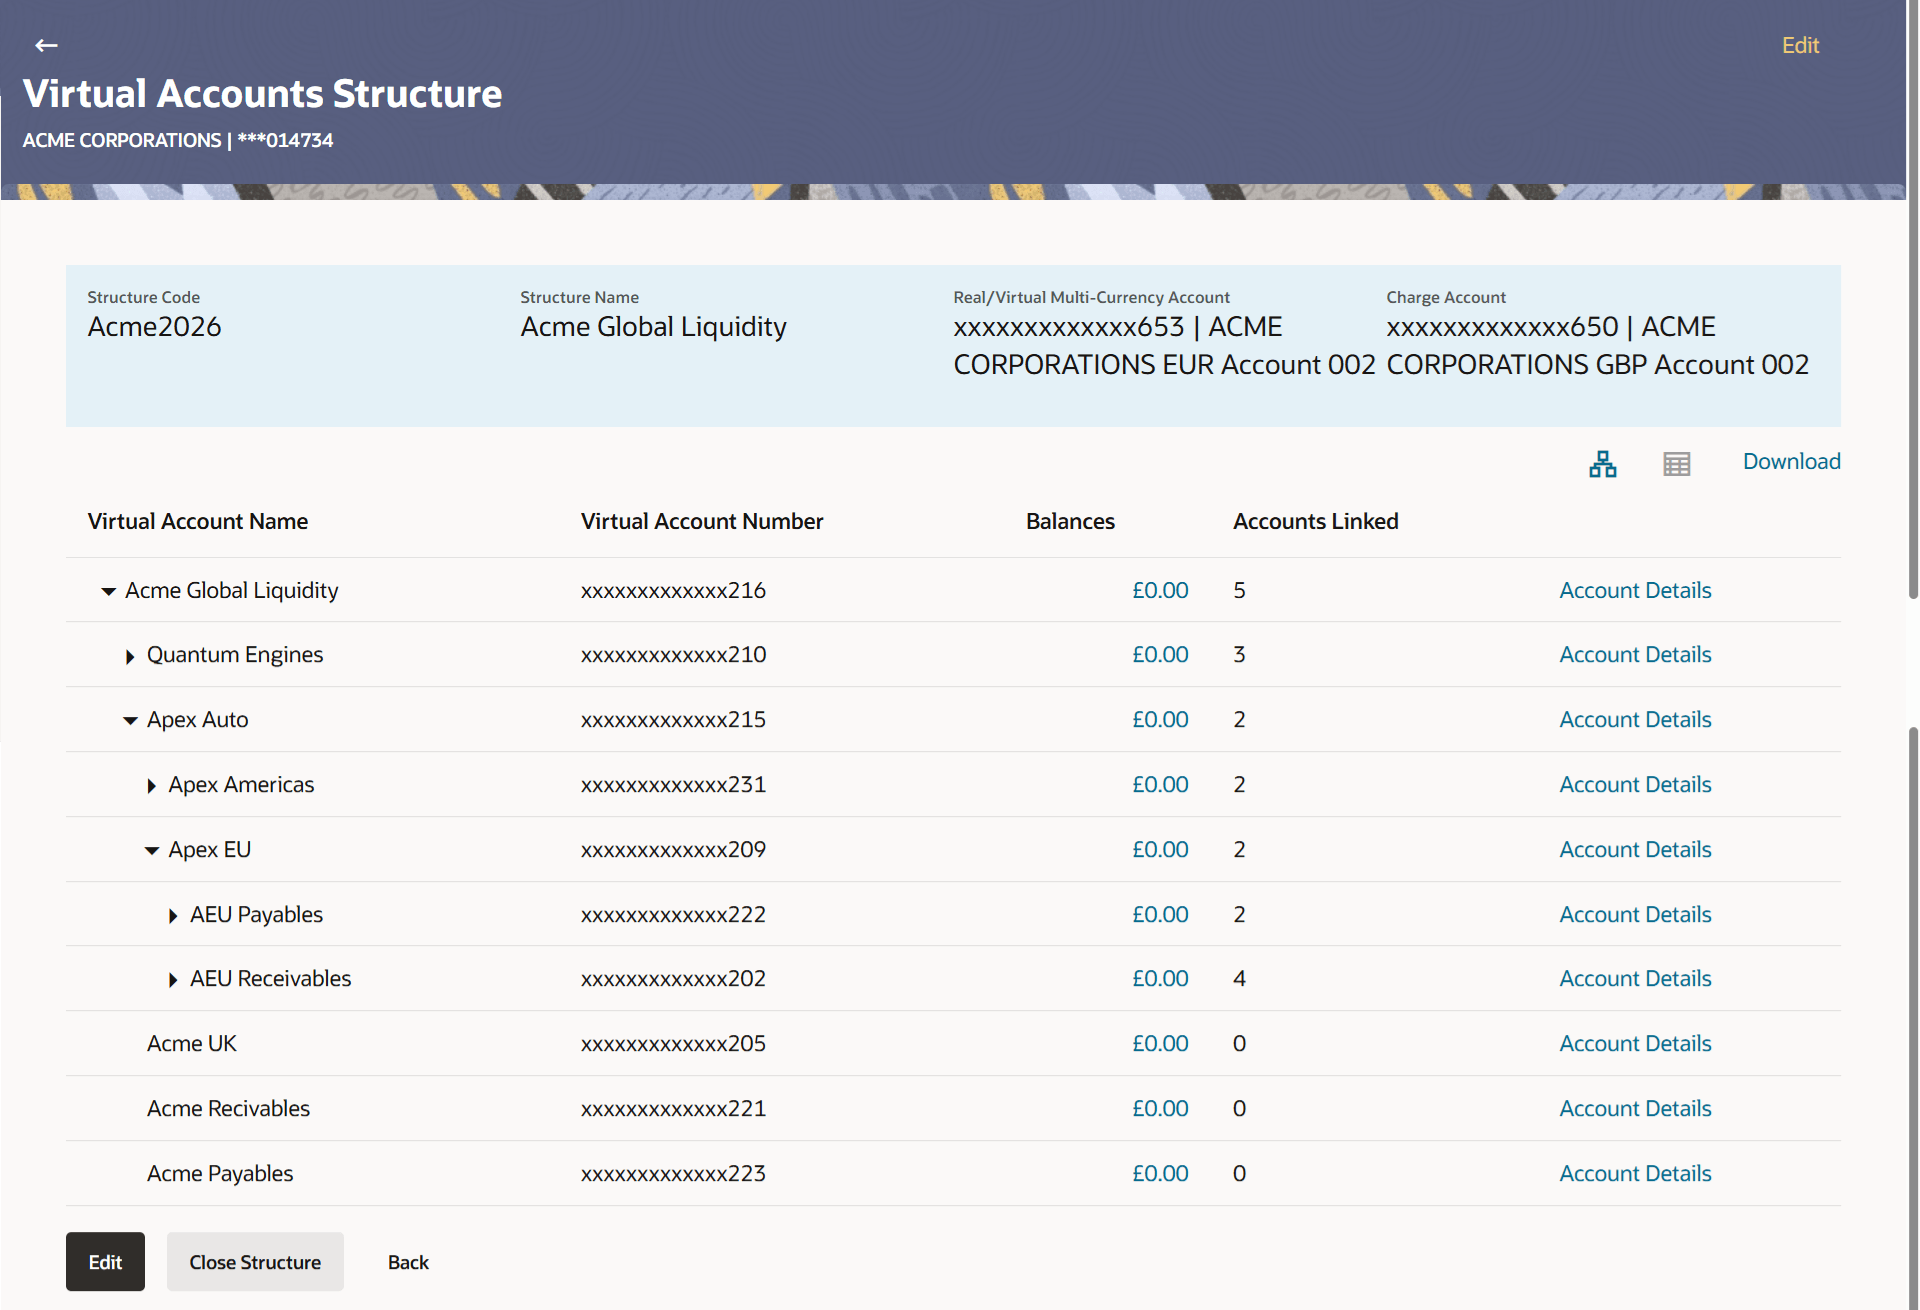
Task: Collapse the Apex Auto node
Action: [130, 721]
